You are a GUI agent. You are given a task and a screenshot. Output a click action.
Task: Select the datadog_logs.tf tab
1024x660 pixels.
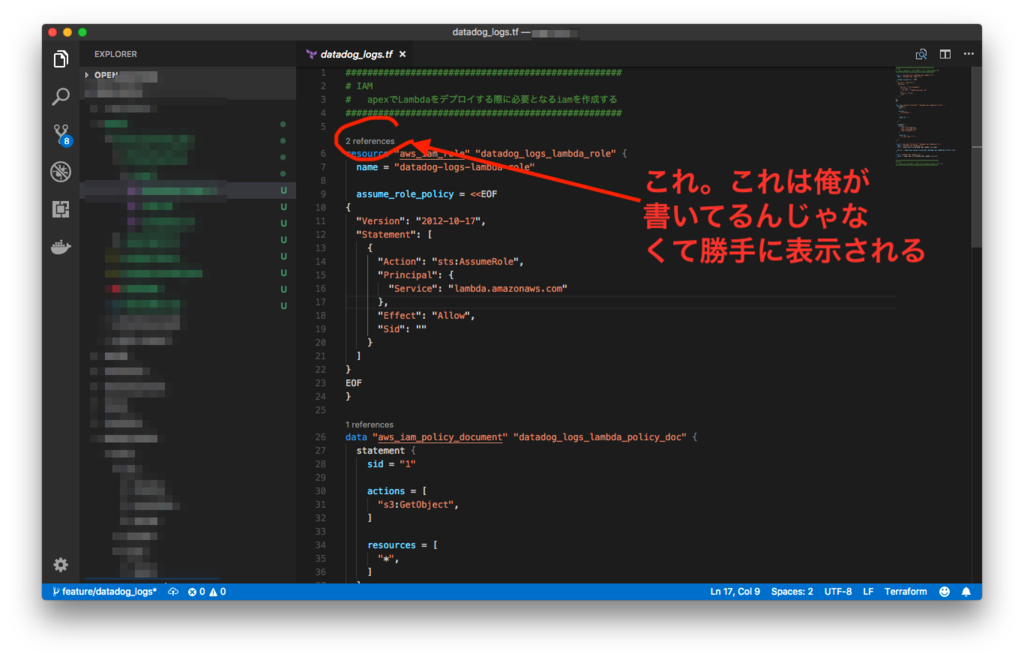pyautogui.click(x=356, y=54)
